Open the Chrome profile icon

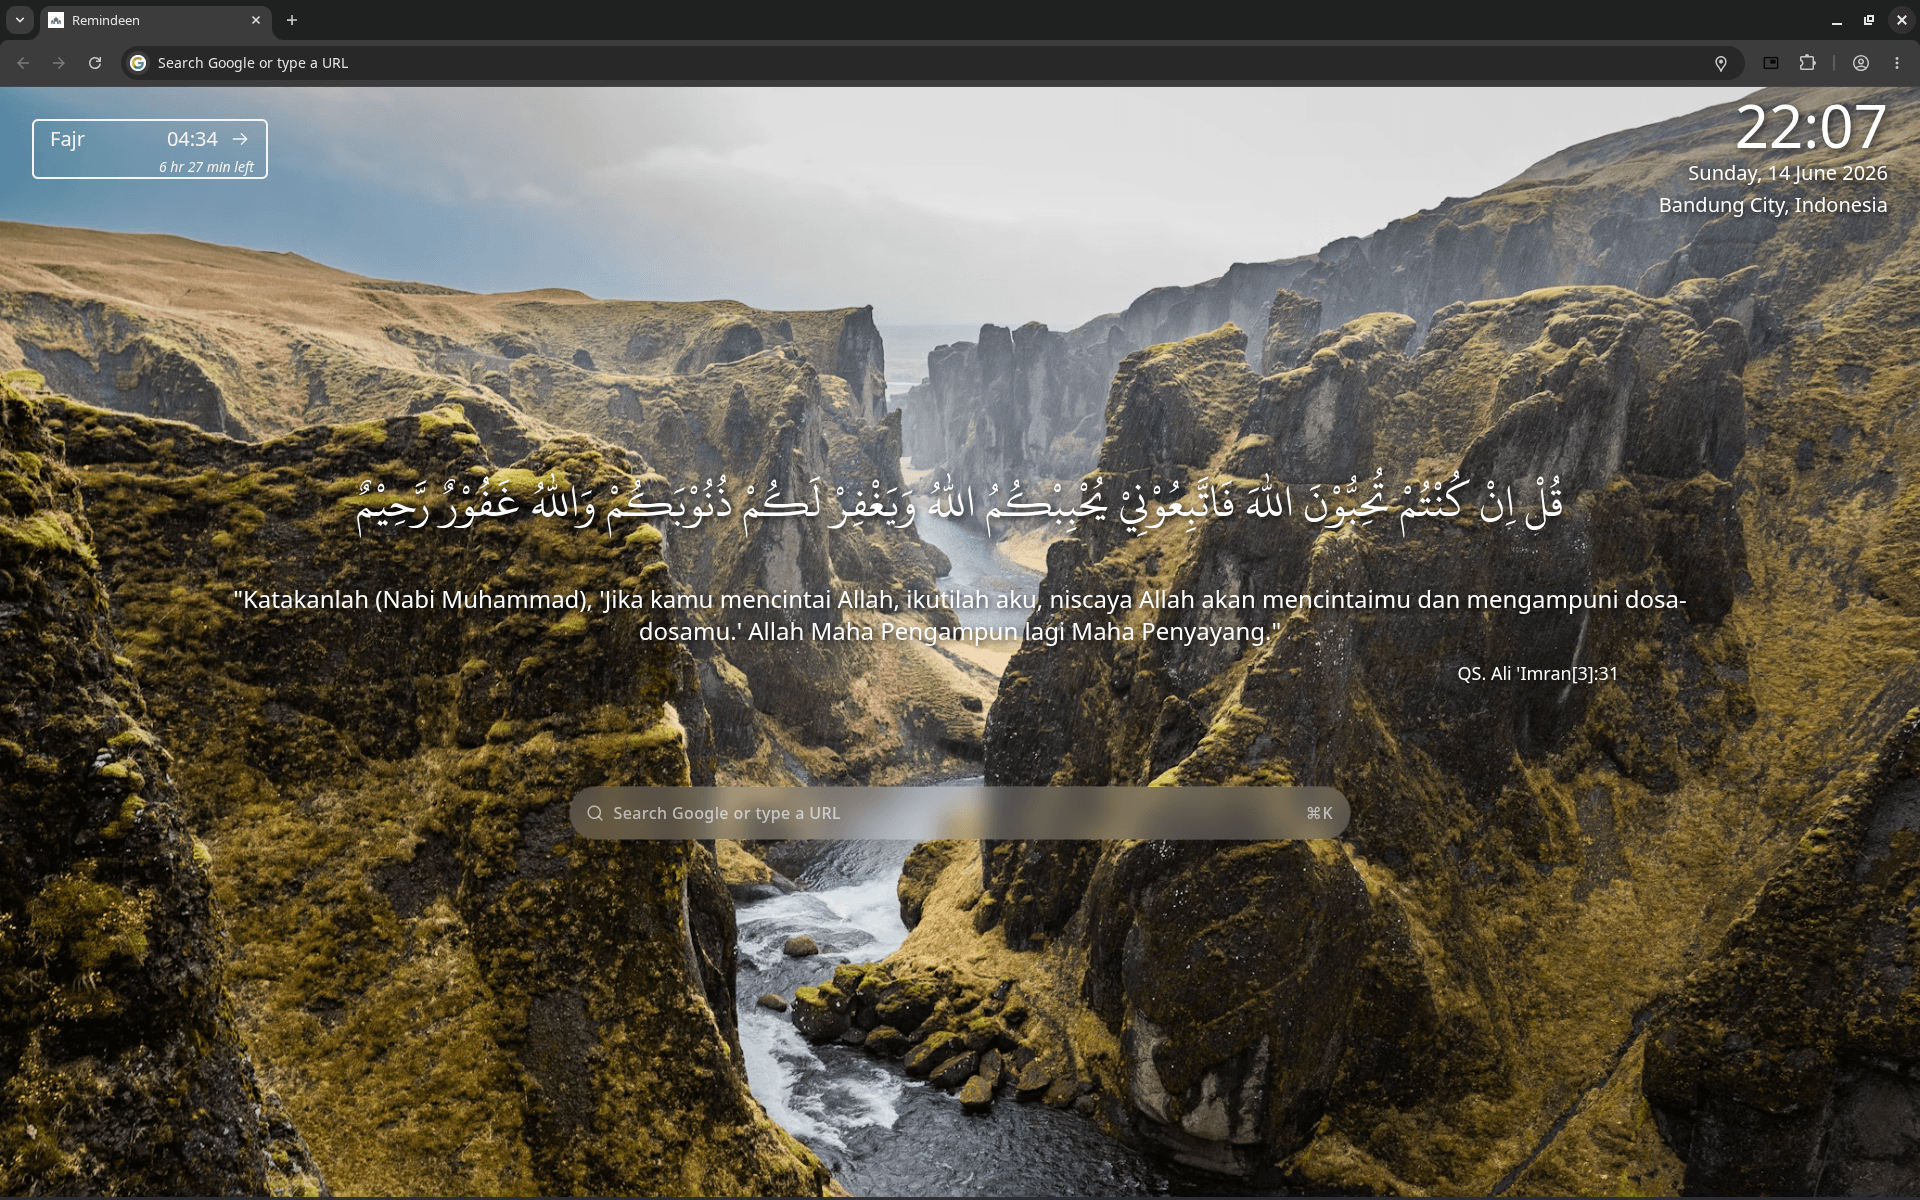coord(1861,63)
